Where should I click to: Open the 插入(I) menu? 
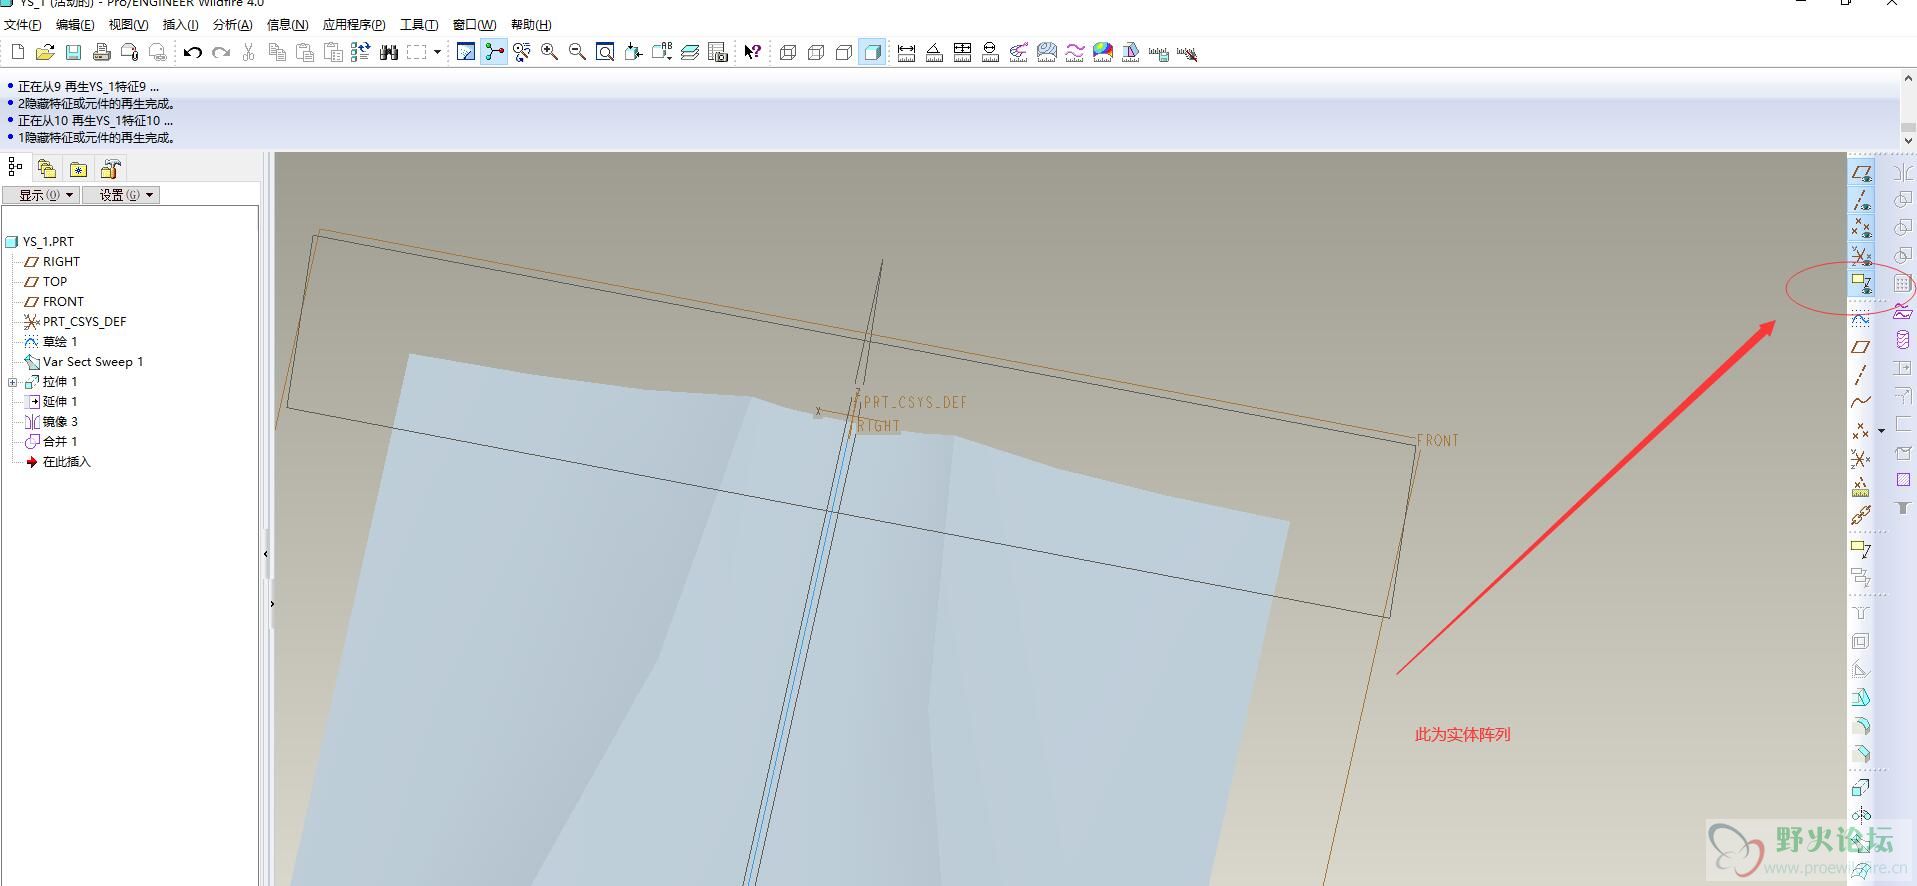tap(181, 24)
